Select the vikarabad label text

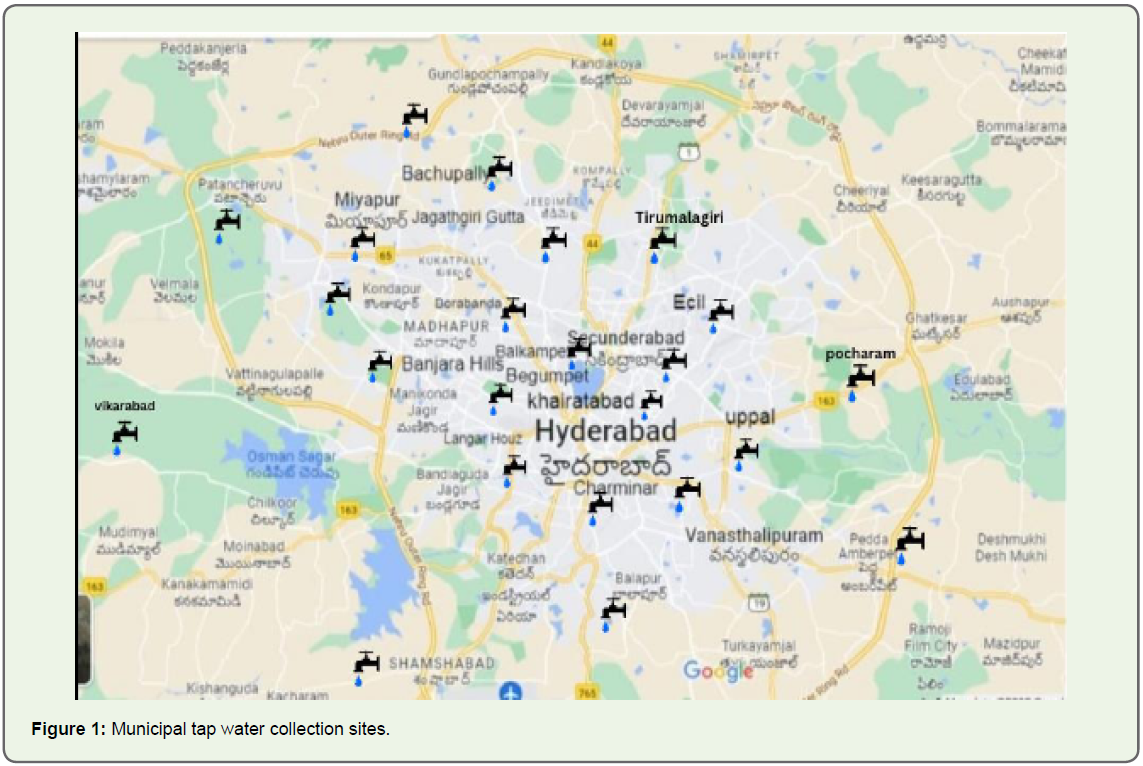(x=125, y=406)
